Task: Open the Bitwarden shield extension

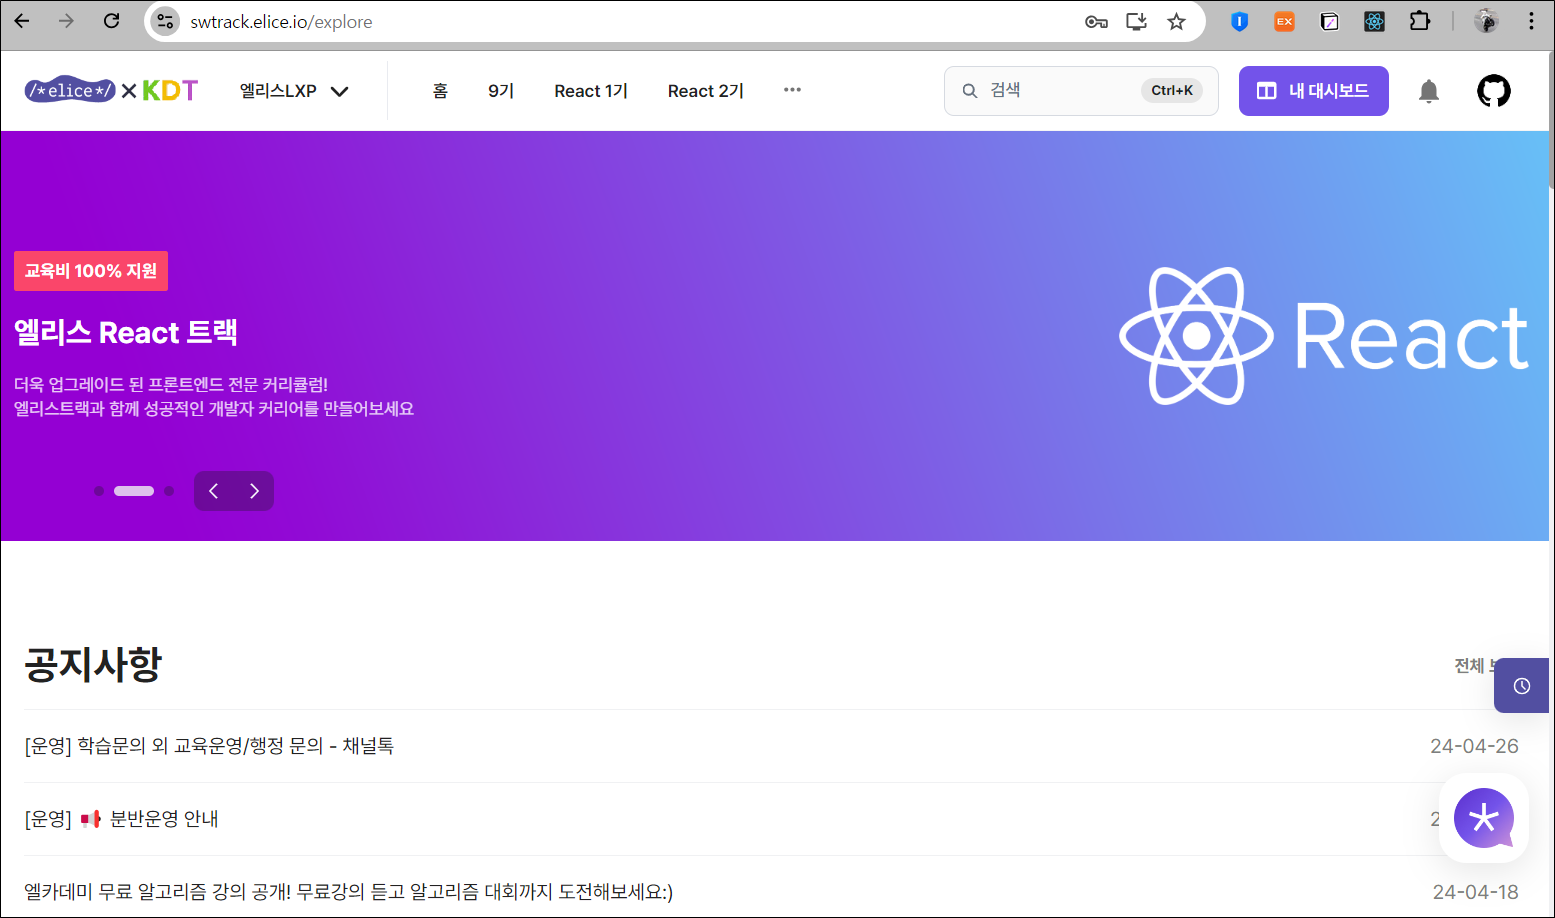Action: point(1240,22)
